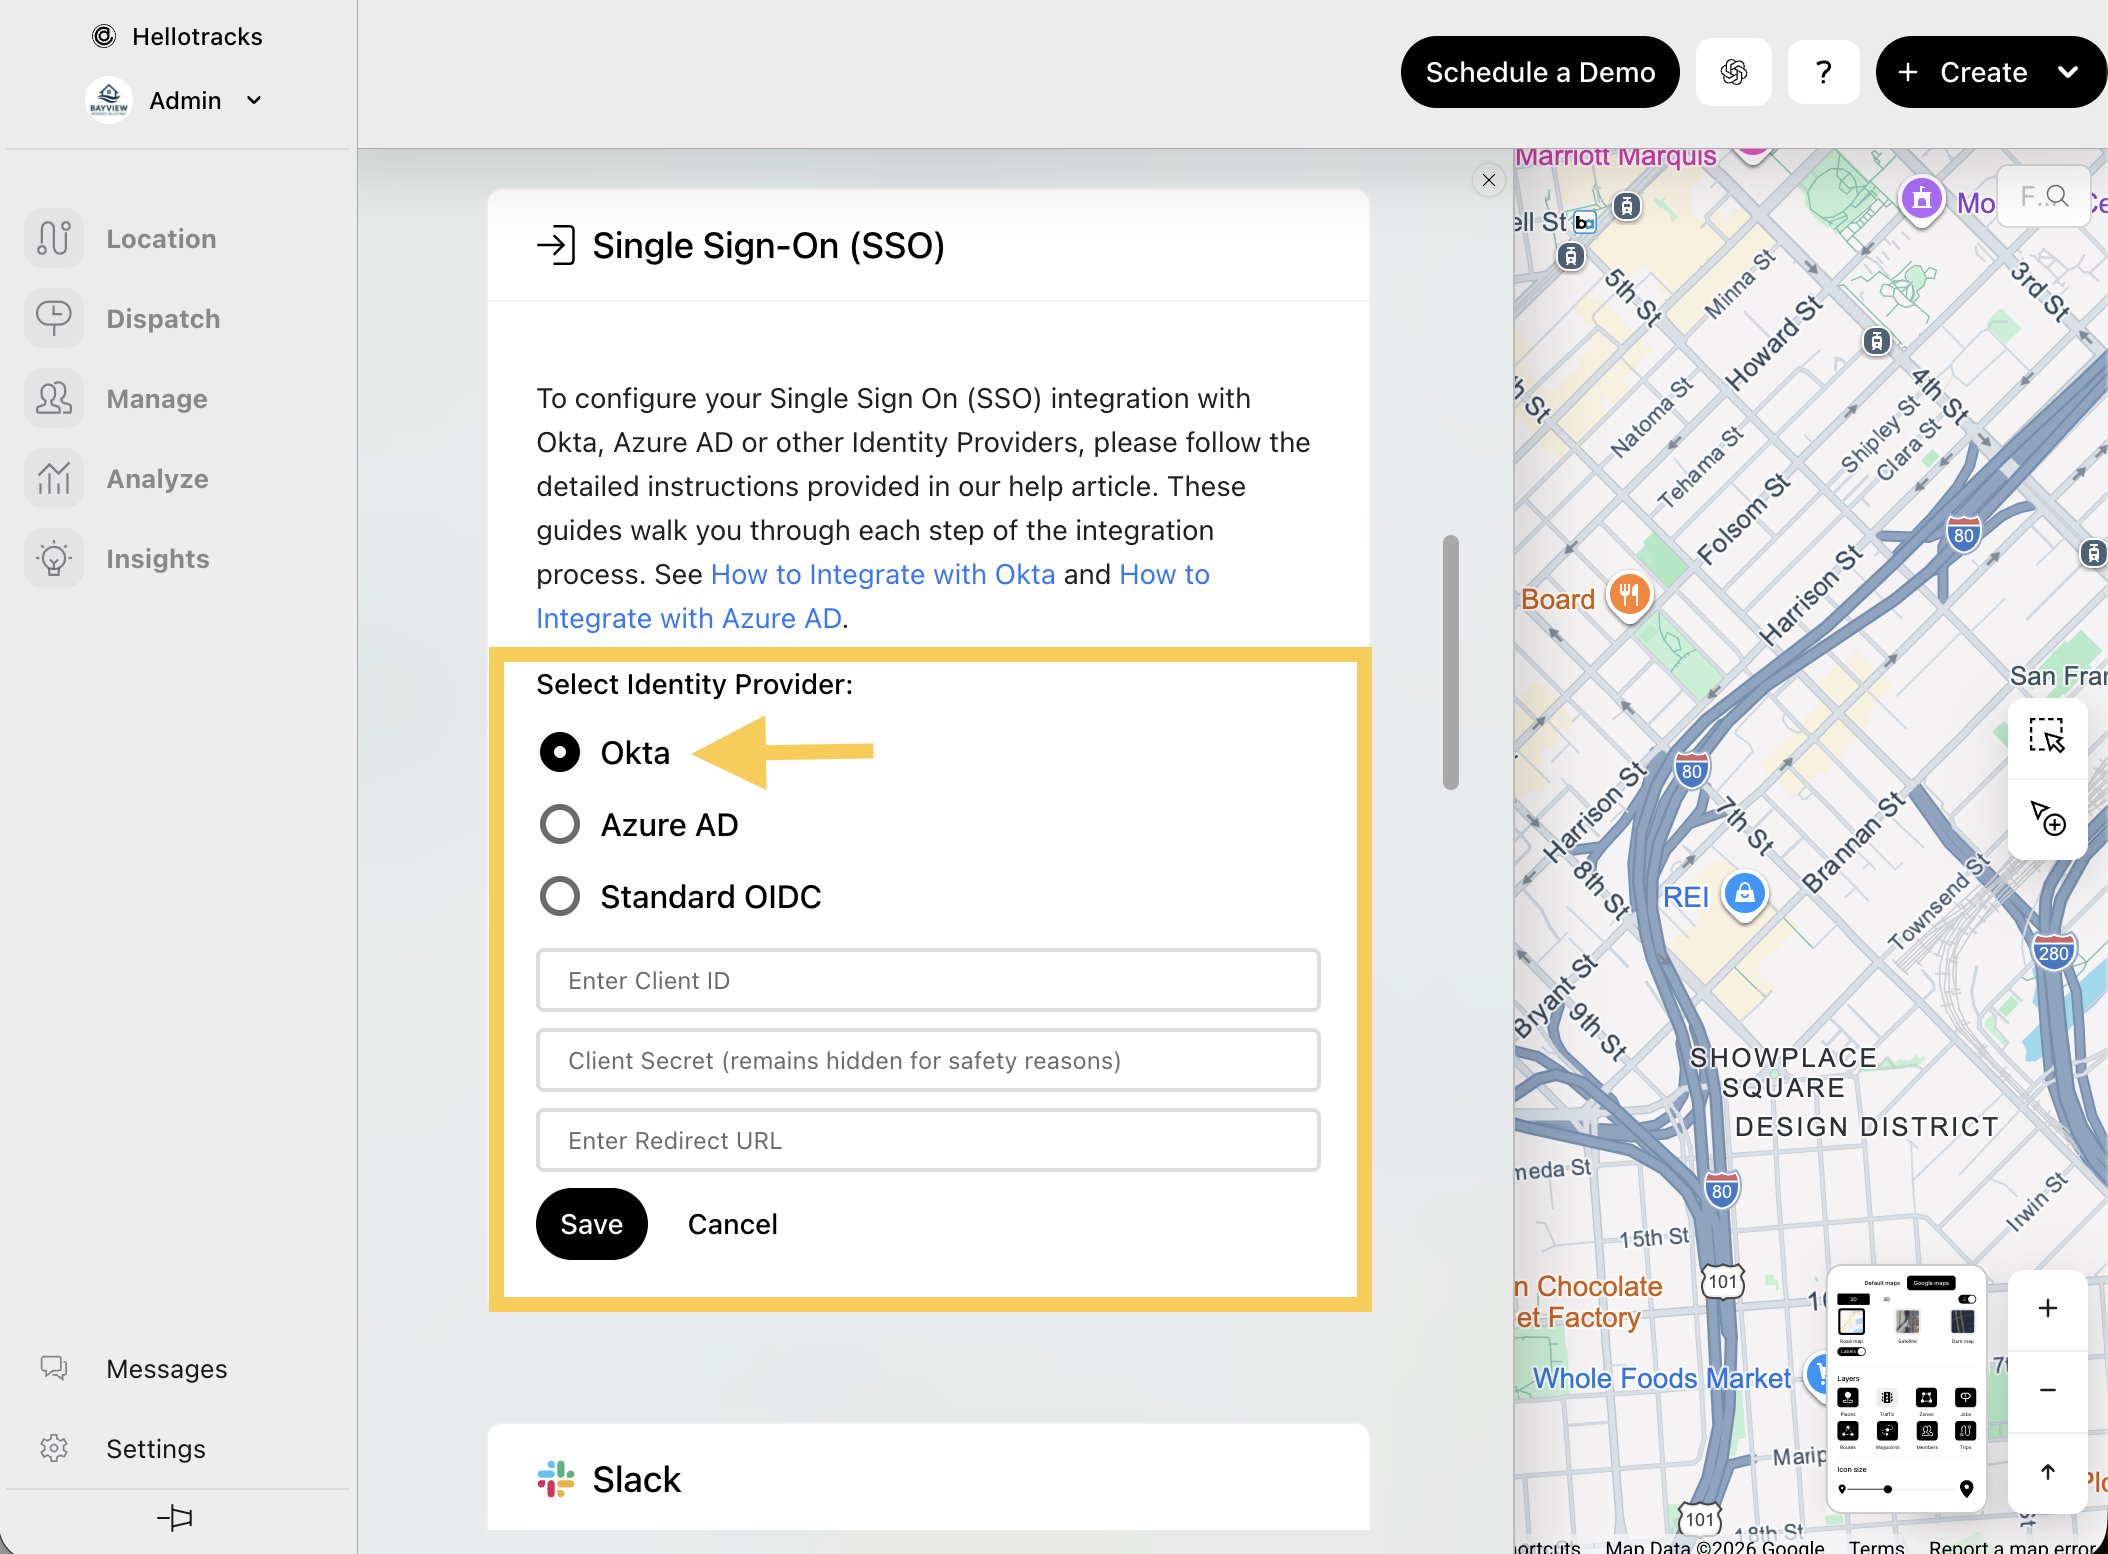Select the Okta identity provider
This screenshot has width=2108, height=1554.
560,752
